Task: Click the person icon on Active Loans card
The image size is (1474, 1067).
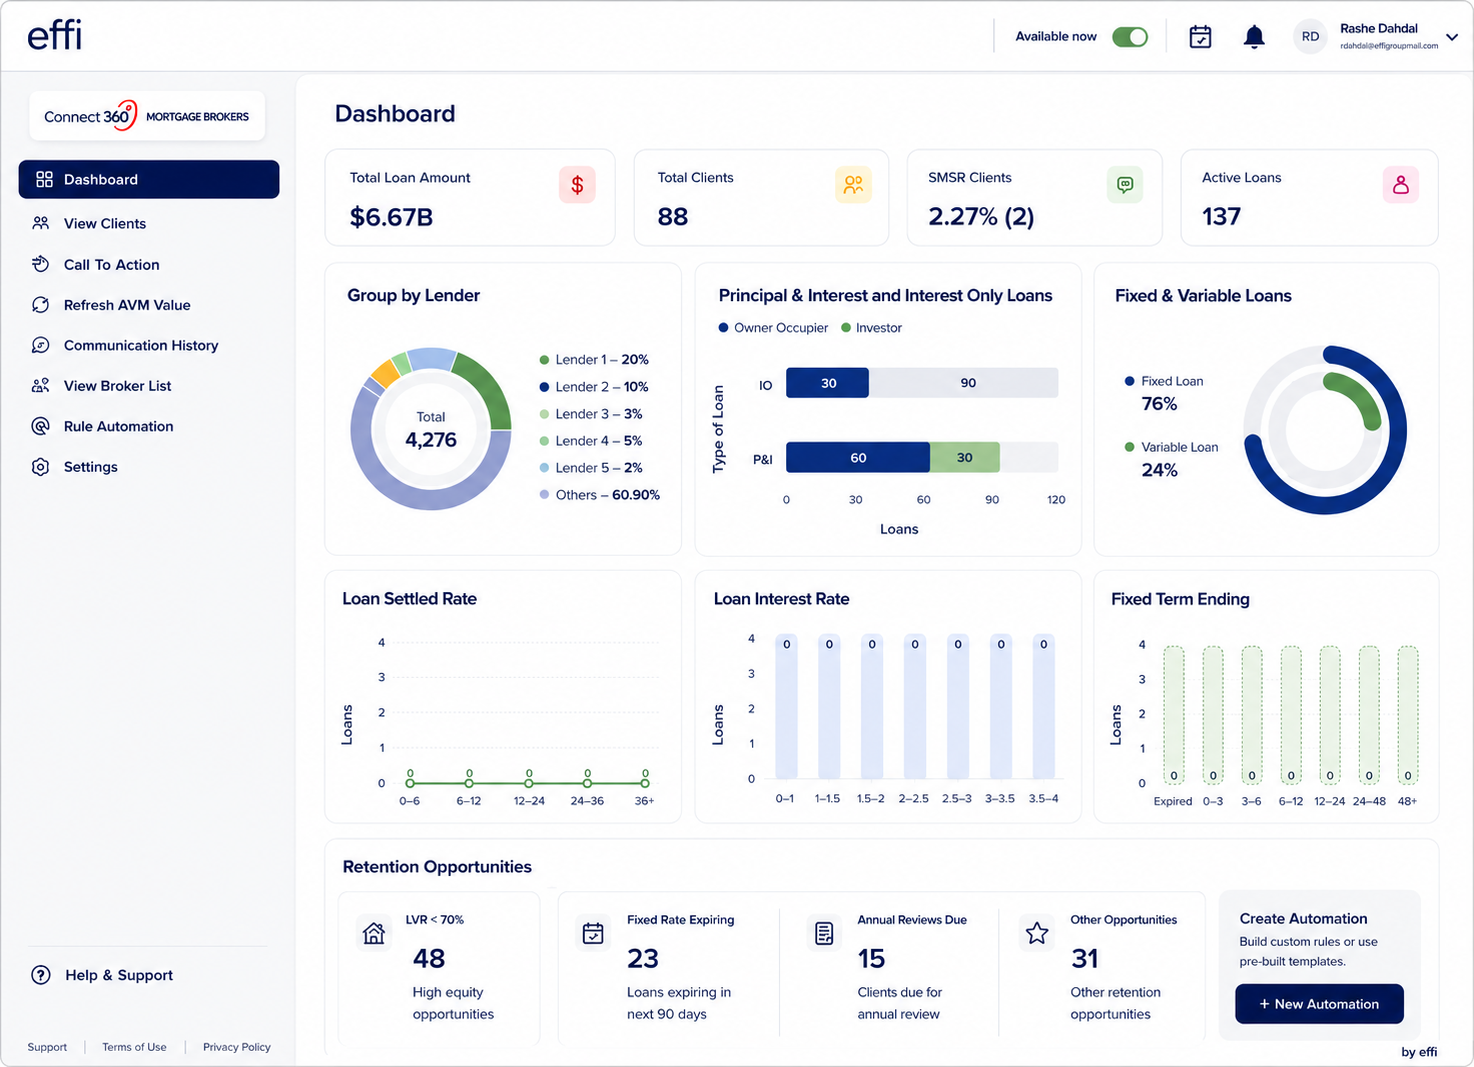Action: [x=1401, y=185]
